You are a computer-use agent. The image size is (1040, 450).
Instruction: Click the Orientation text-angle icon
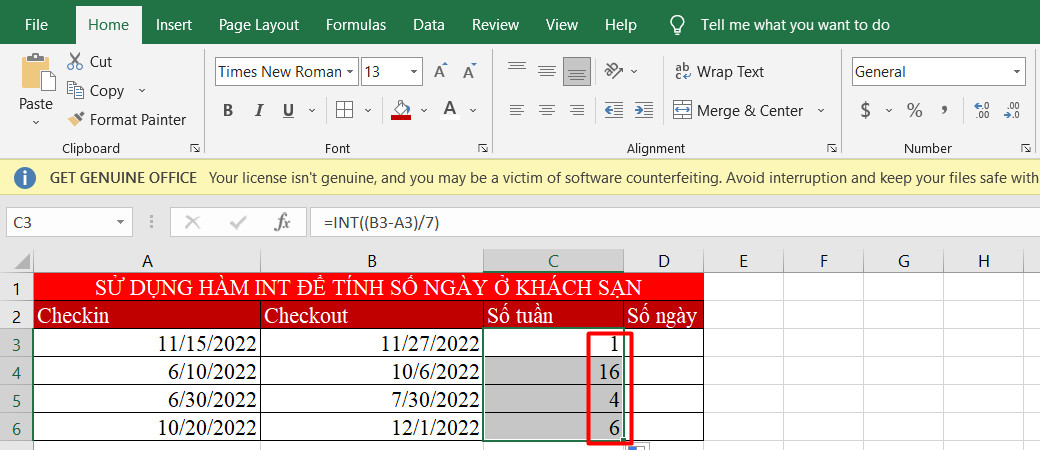[614, 70]
